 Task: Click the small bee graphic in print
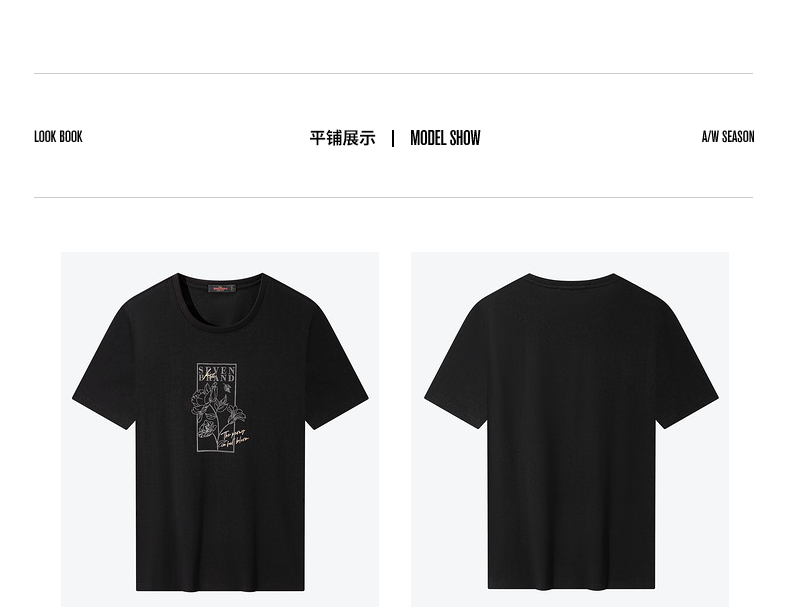(x=228, y=388)
